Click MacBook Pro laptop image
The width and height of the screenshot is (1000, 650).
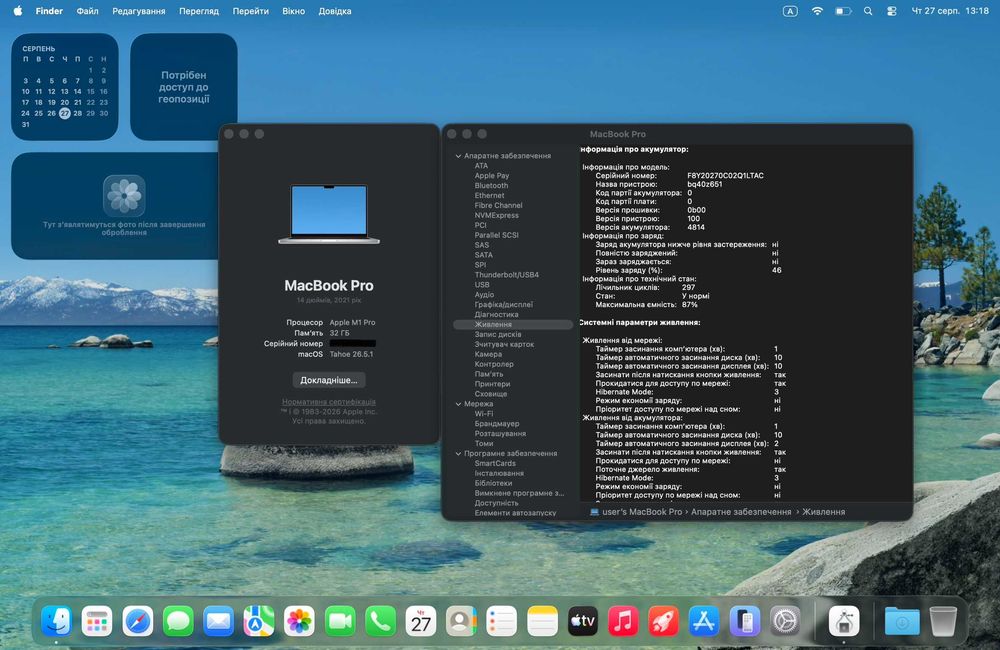[x=329, y=214]
